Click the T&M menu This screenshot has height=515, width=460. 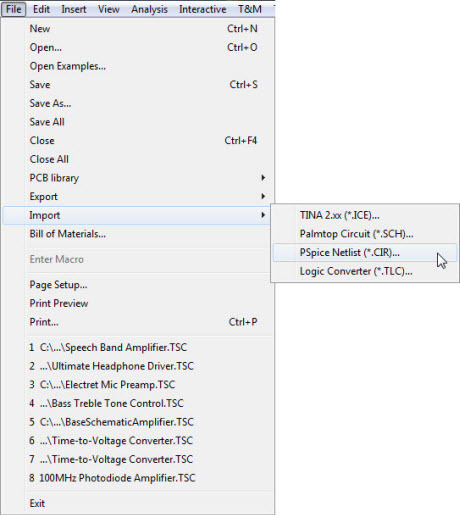[250, 9]
